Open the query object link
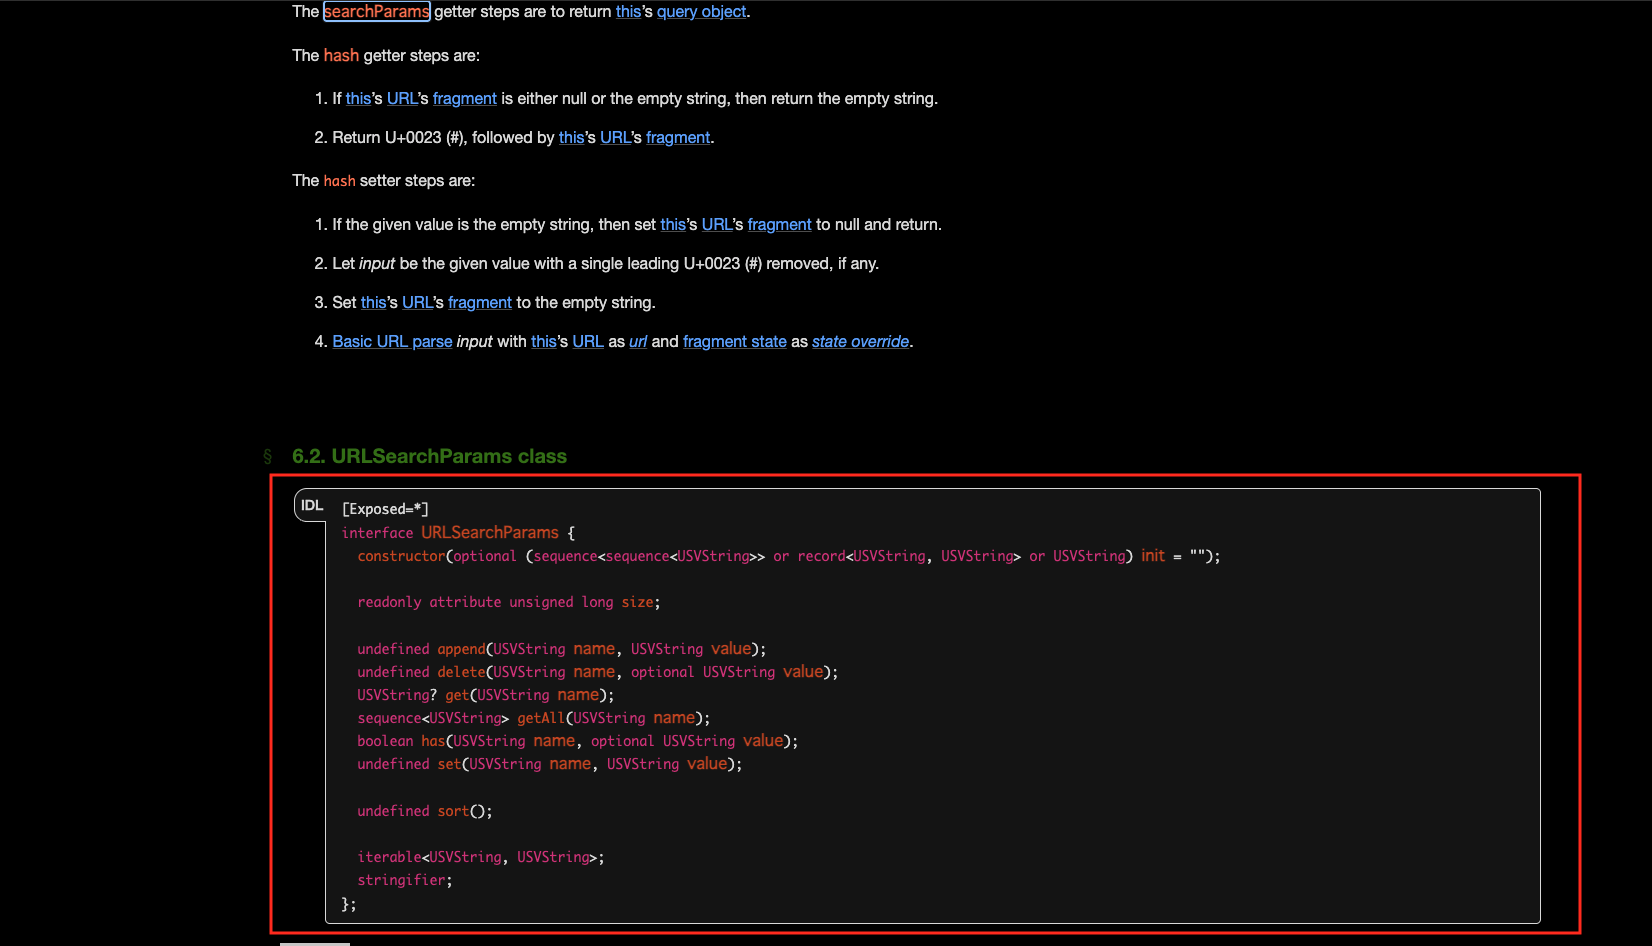 pos(701,11)
